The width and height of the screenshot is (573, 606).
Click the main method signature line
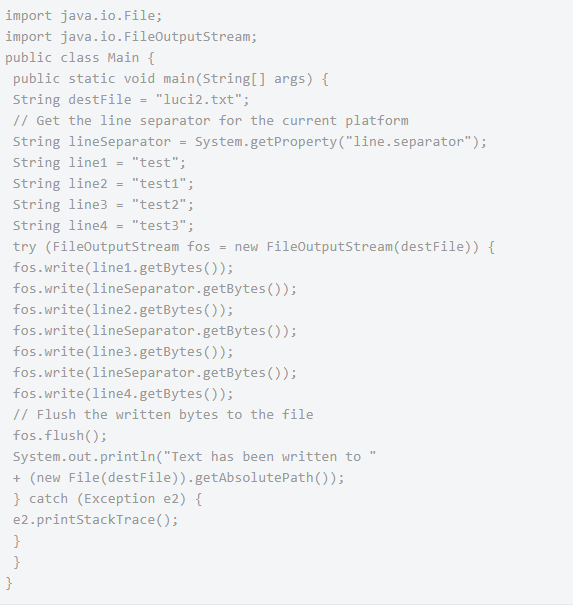click(171, 79)
